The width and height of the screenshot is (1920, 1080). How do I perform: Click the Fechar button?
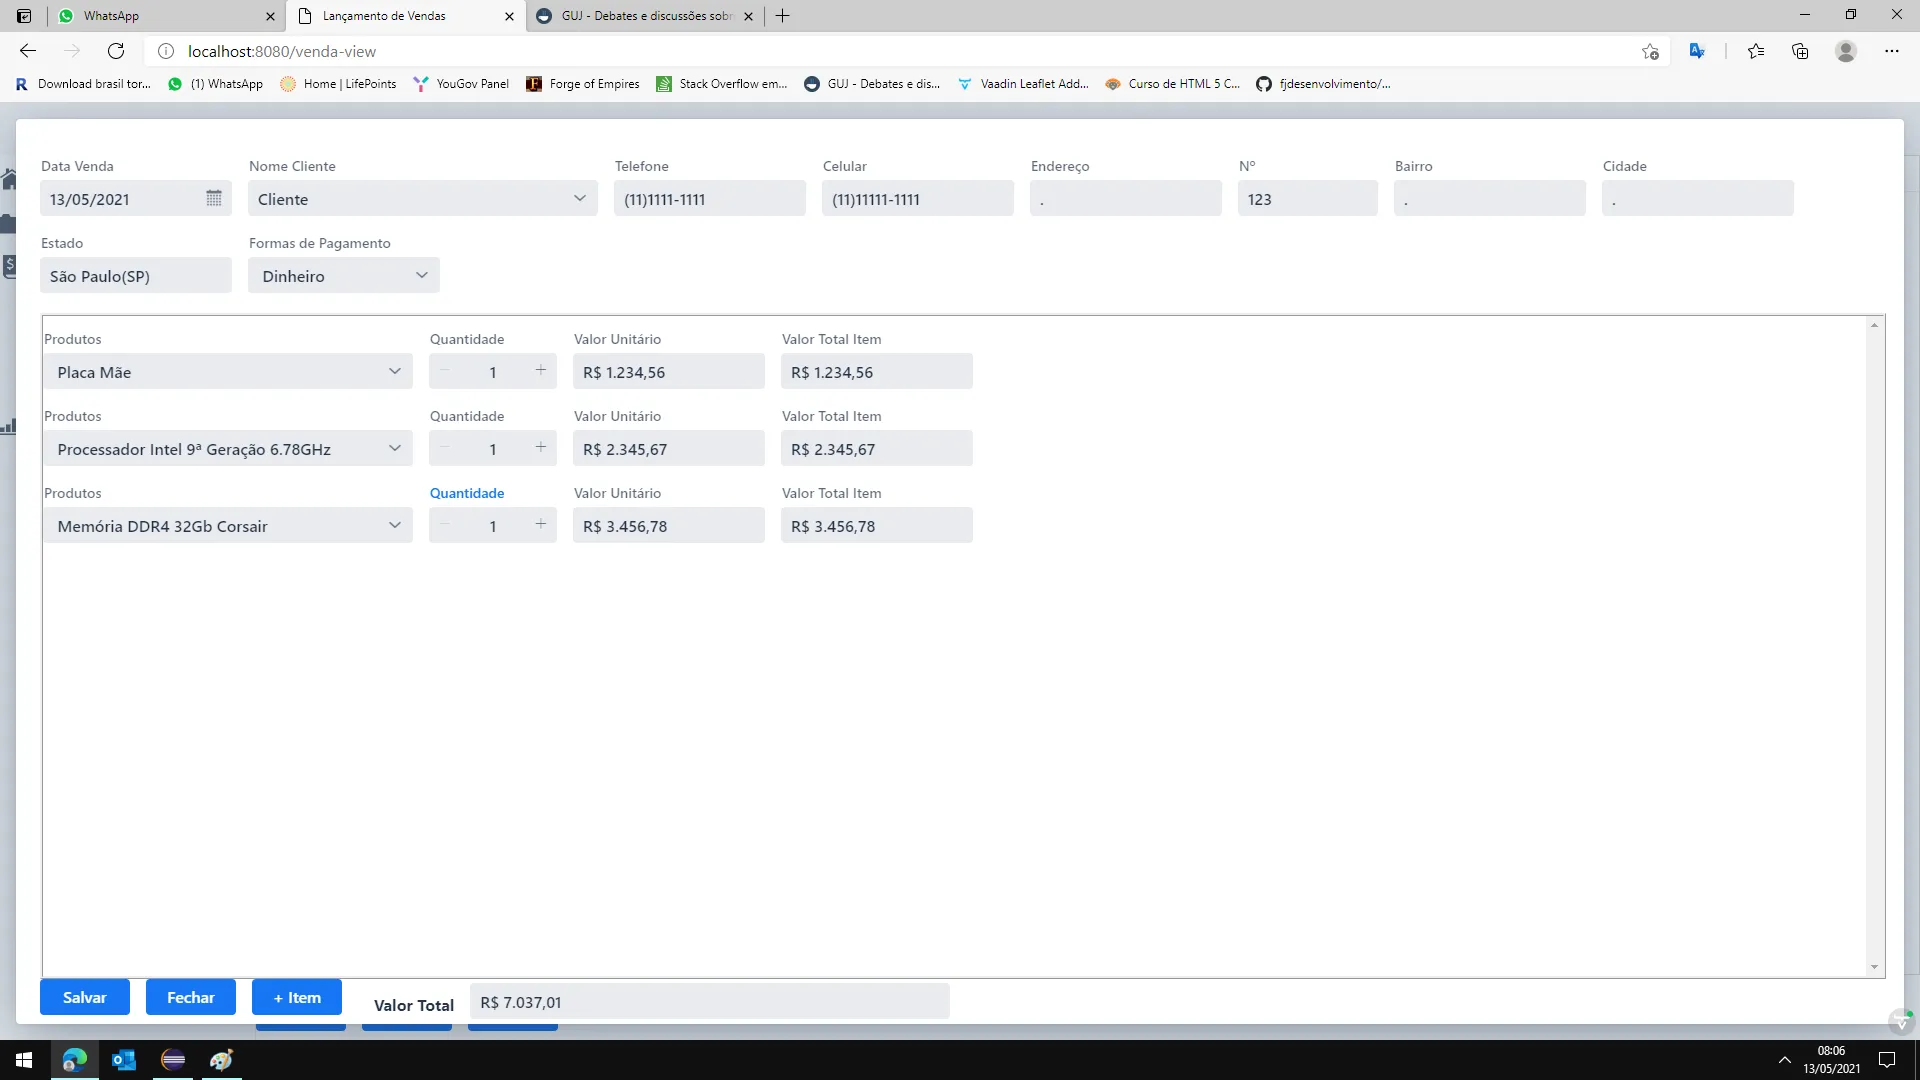[x=191, y=997]
